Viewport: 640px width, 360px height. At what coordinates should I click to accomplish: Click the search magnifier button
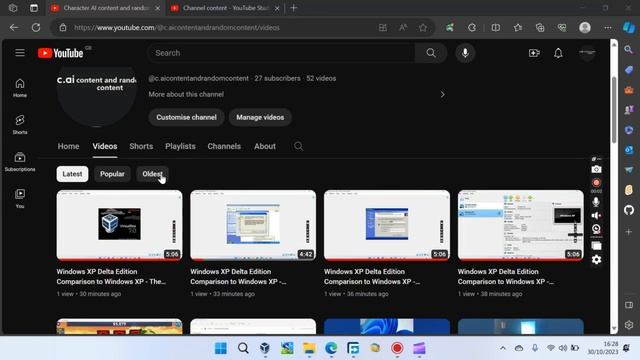431,53
